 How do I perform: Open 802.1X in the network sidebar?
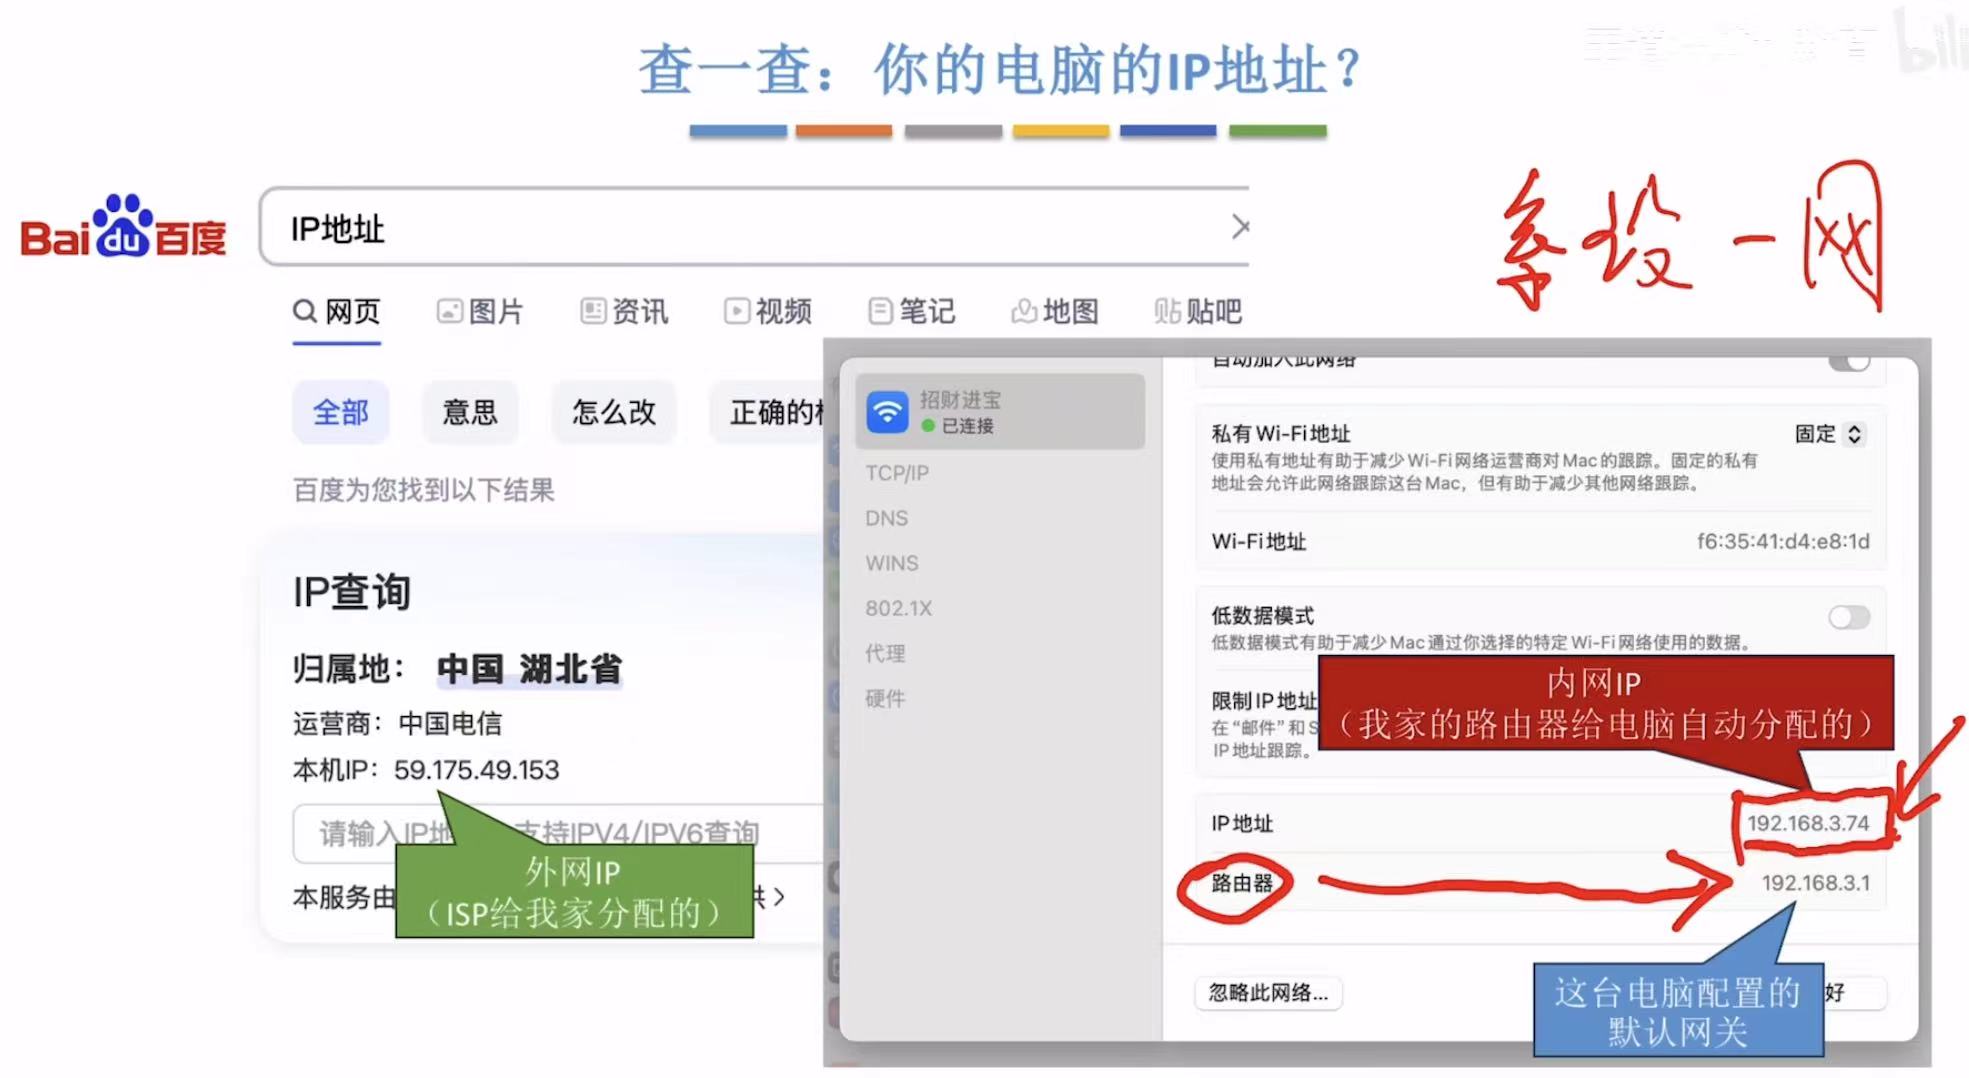(898, 608)
